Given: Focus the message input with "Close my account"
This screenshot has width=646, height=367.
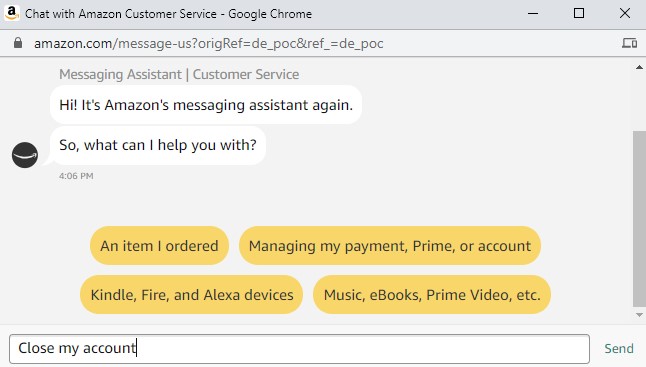Looking at the screenshot, I should 300,349.
